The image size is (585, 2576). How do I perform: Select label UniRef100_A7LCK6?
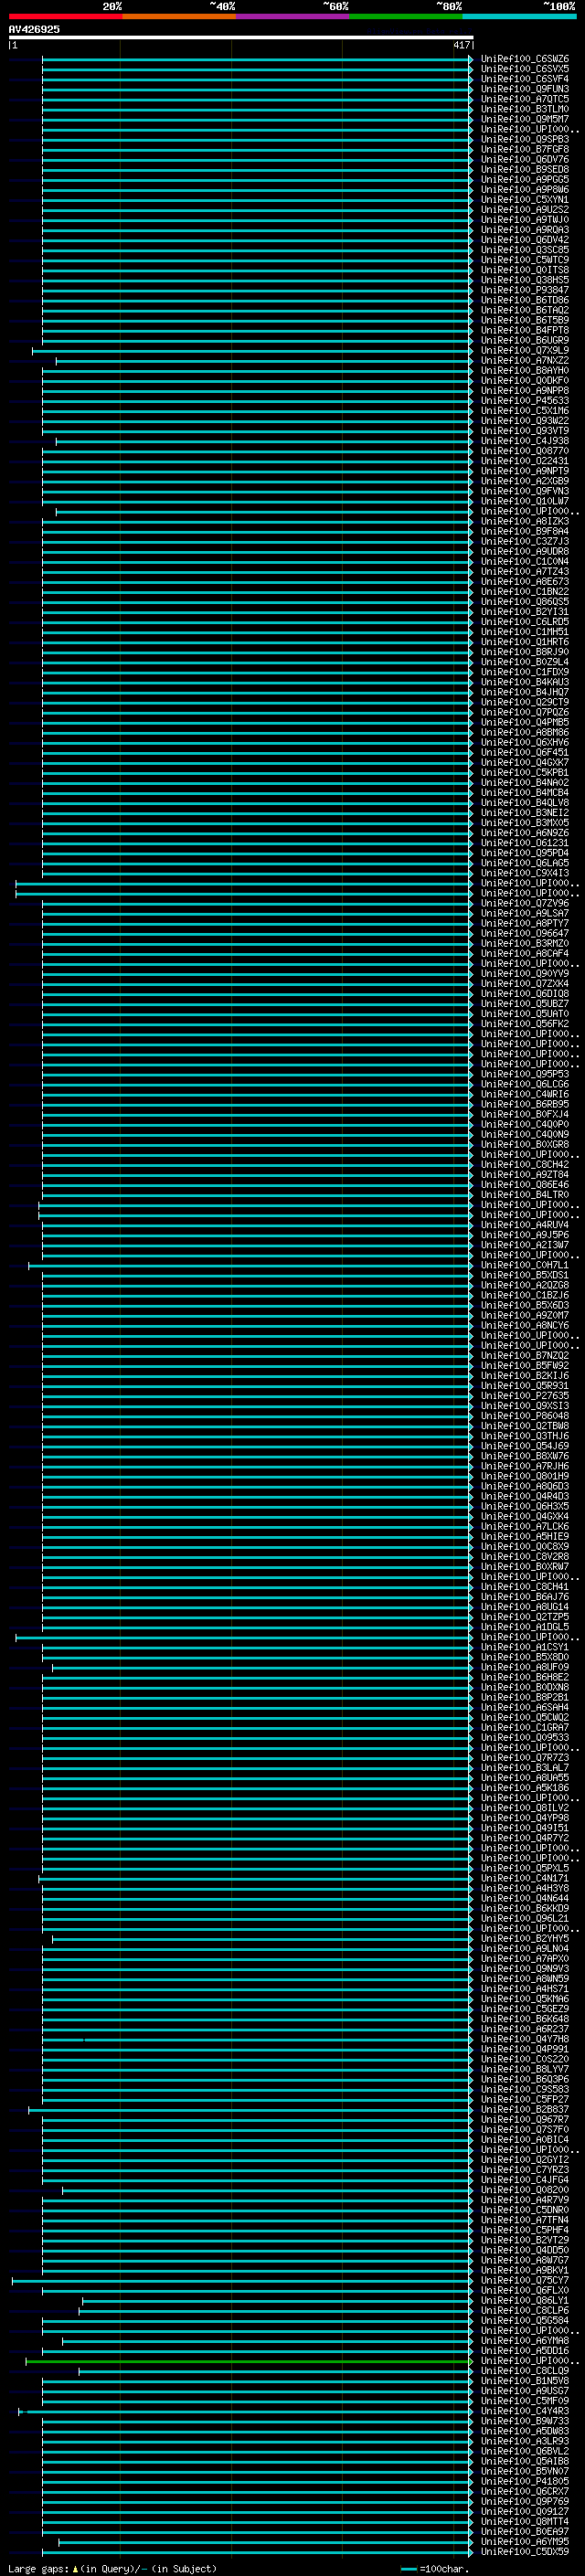point(525,1526)
